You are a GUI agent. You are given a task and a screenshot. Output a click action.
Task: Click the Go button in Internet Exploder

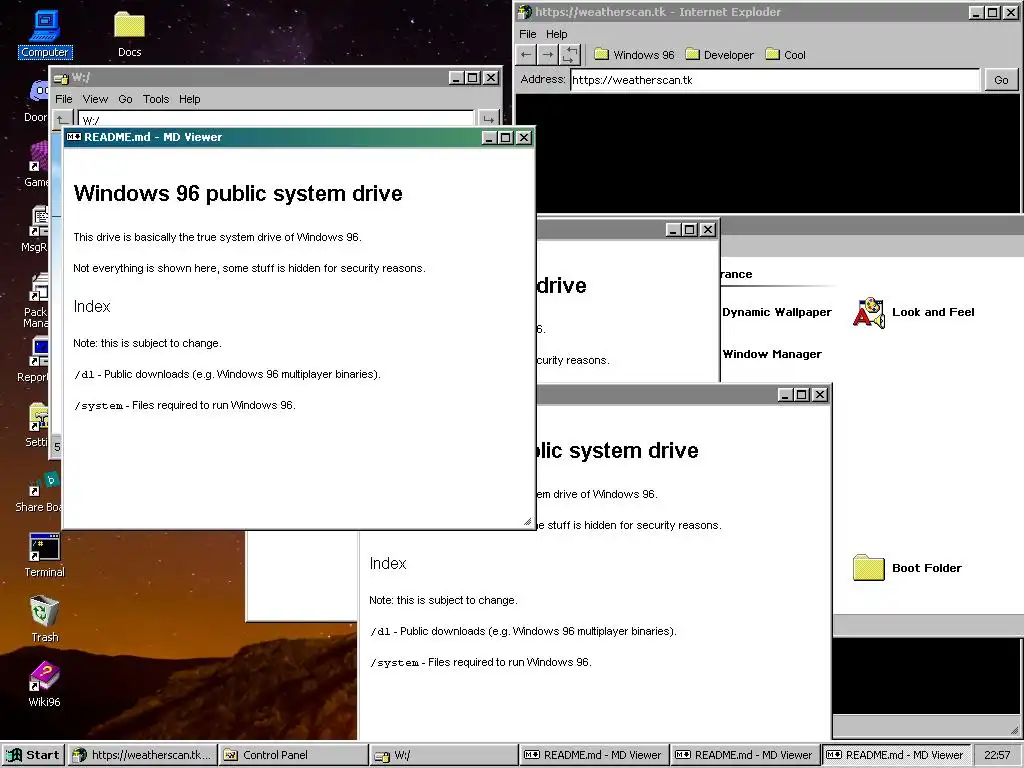pos(1001,80)
